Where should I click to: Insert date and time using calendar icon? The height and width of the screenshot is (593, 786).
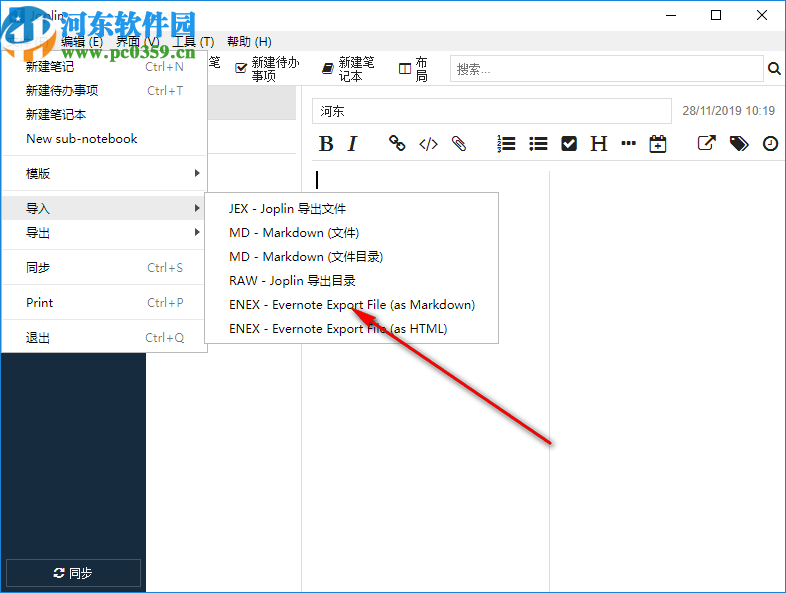tap(658, 144)
